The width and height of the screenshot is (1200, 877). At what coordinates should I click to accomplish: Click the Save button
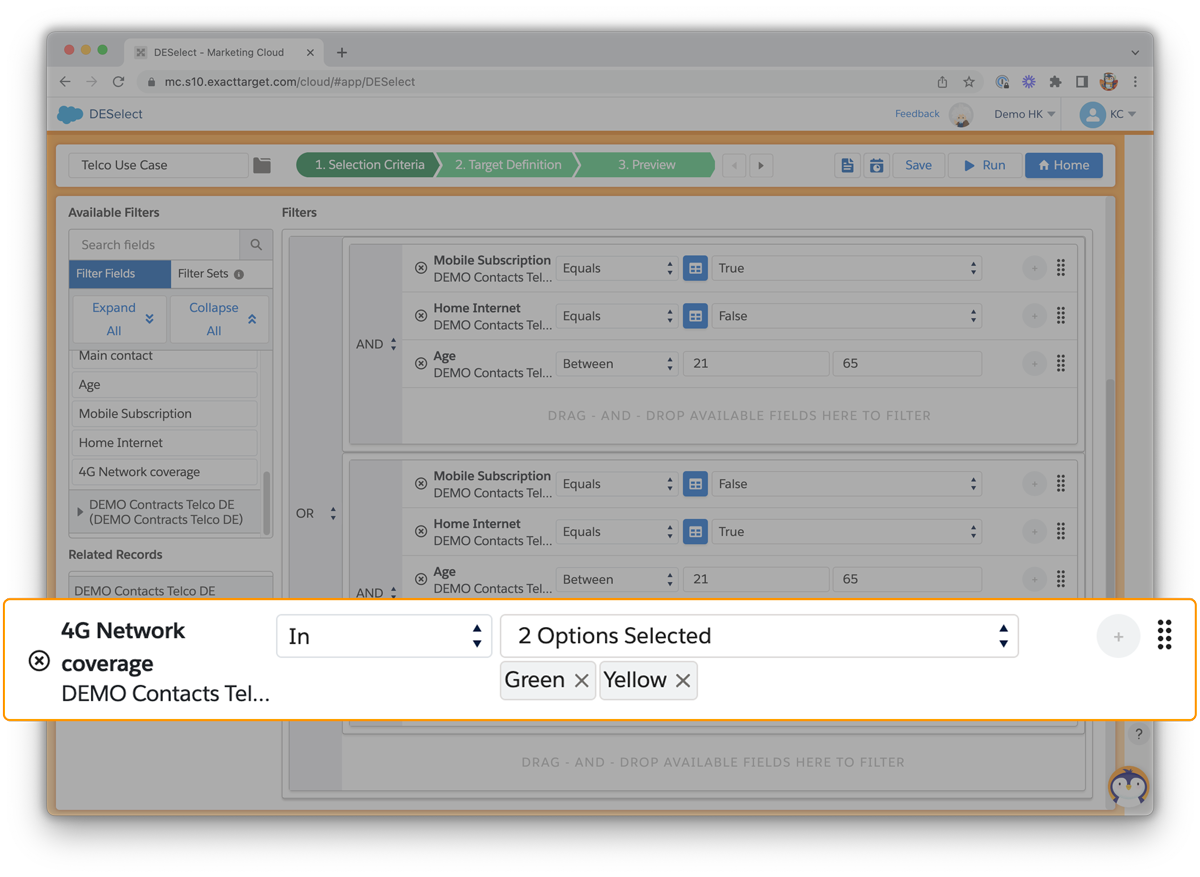[x=918, y=165]
